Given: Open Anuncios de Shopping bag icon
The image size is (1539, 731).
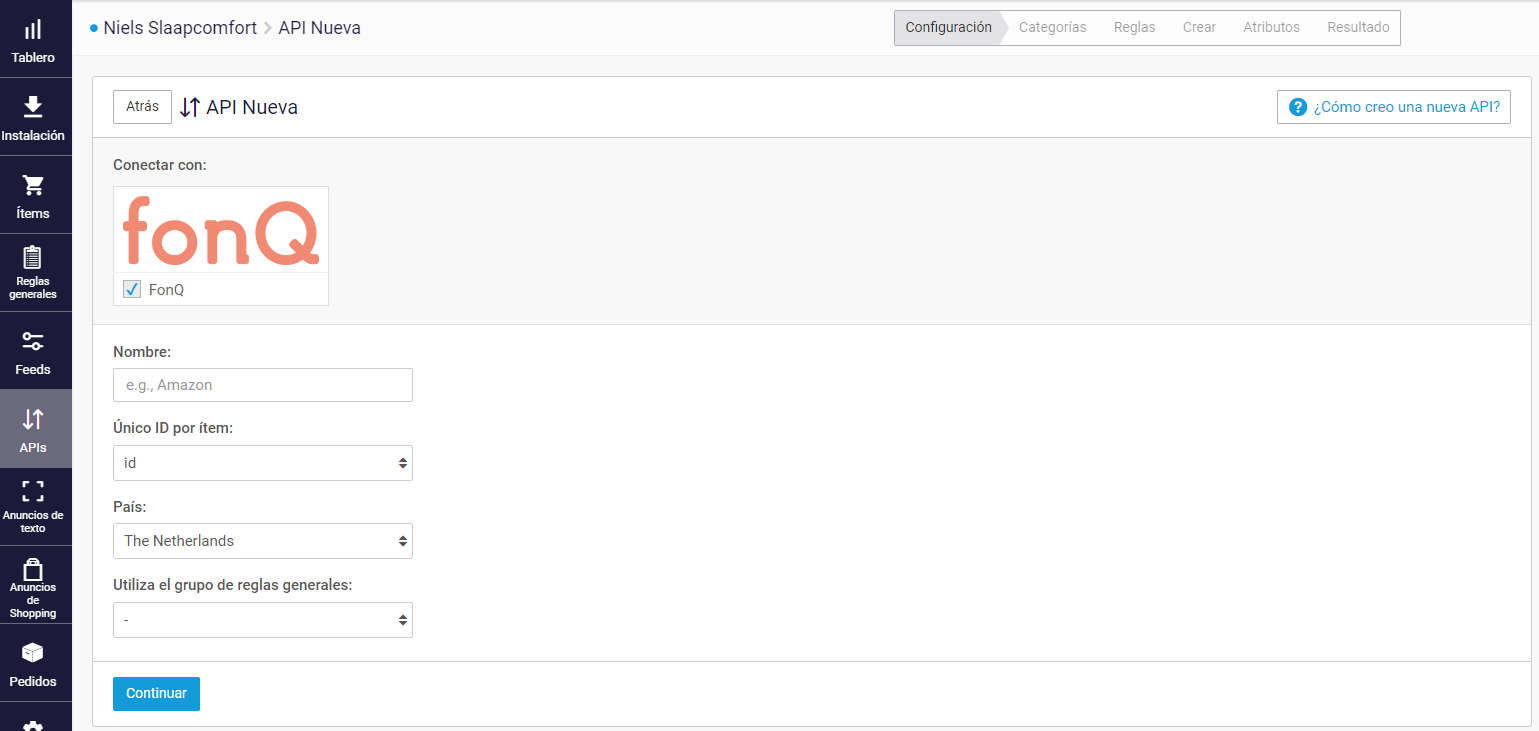Looking at the screenshot, I should coord(33,568).
